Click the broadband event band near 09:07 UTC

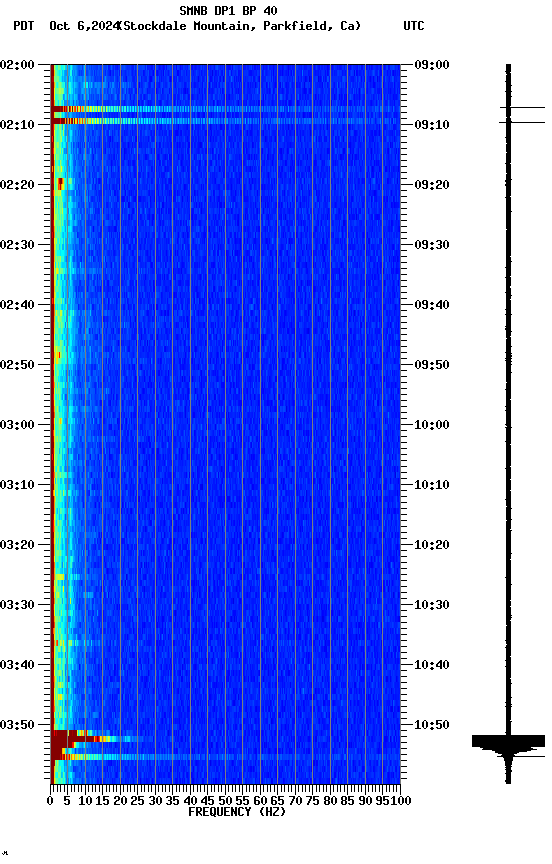point(226,109)
